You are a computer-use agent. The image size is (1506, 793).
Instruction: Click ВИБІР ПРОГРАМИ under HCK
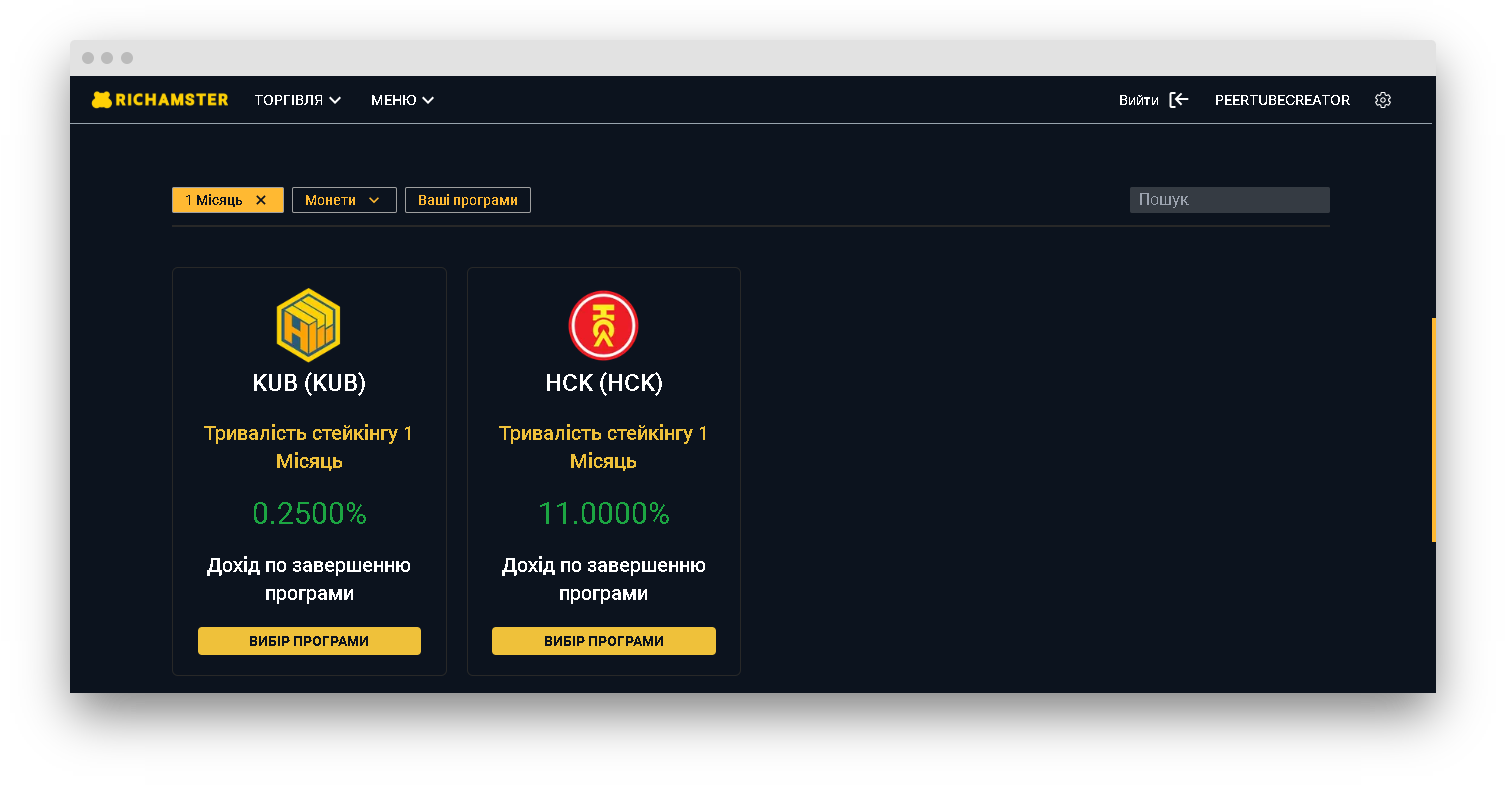[x=604, y=641]
